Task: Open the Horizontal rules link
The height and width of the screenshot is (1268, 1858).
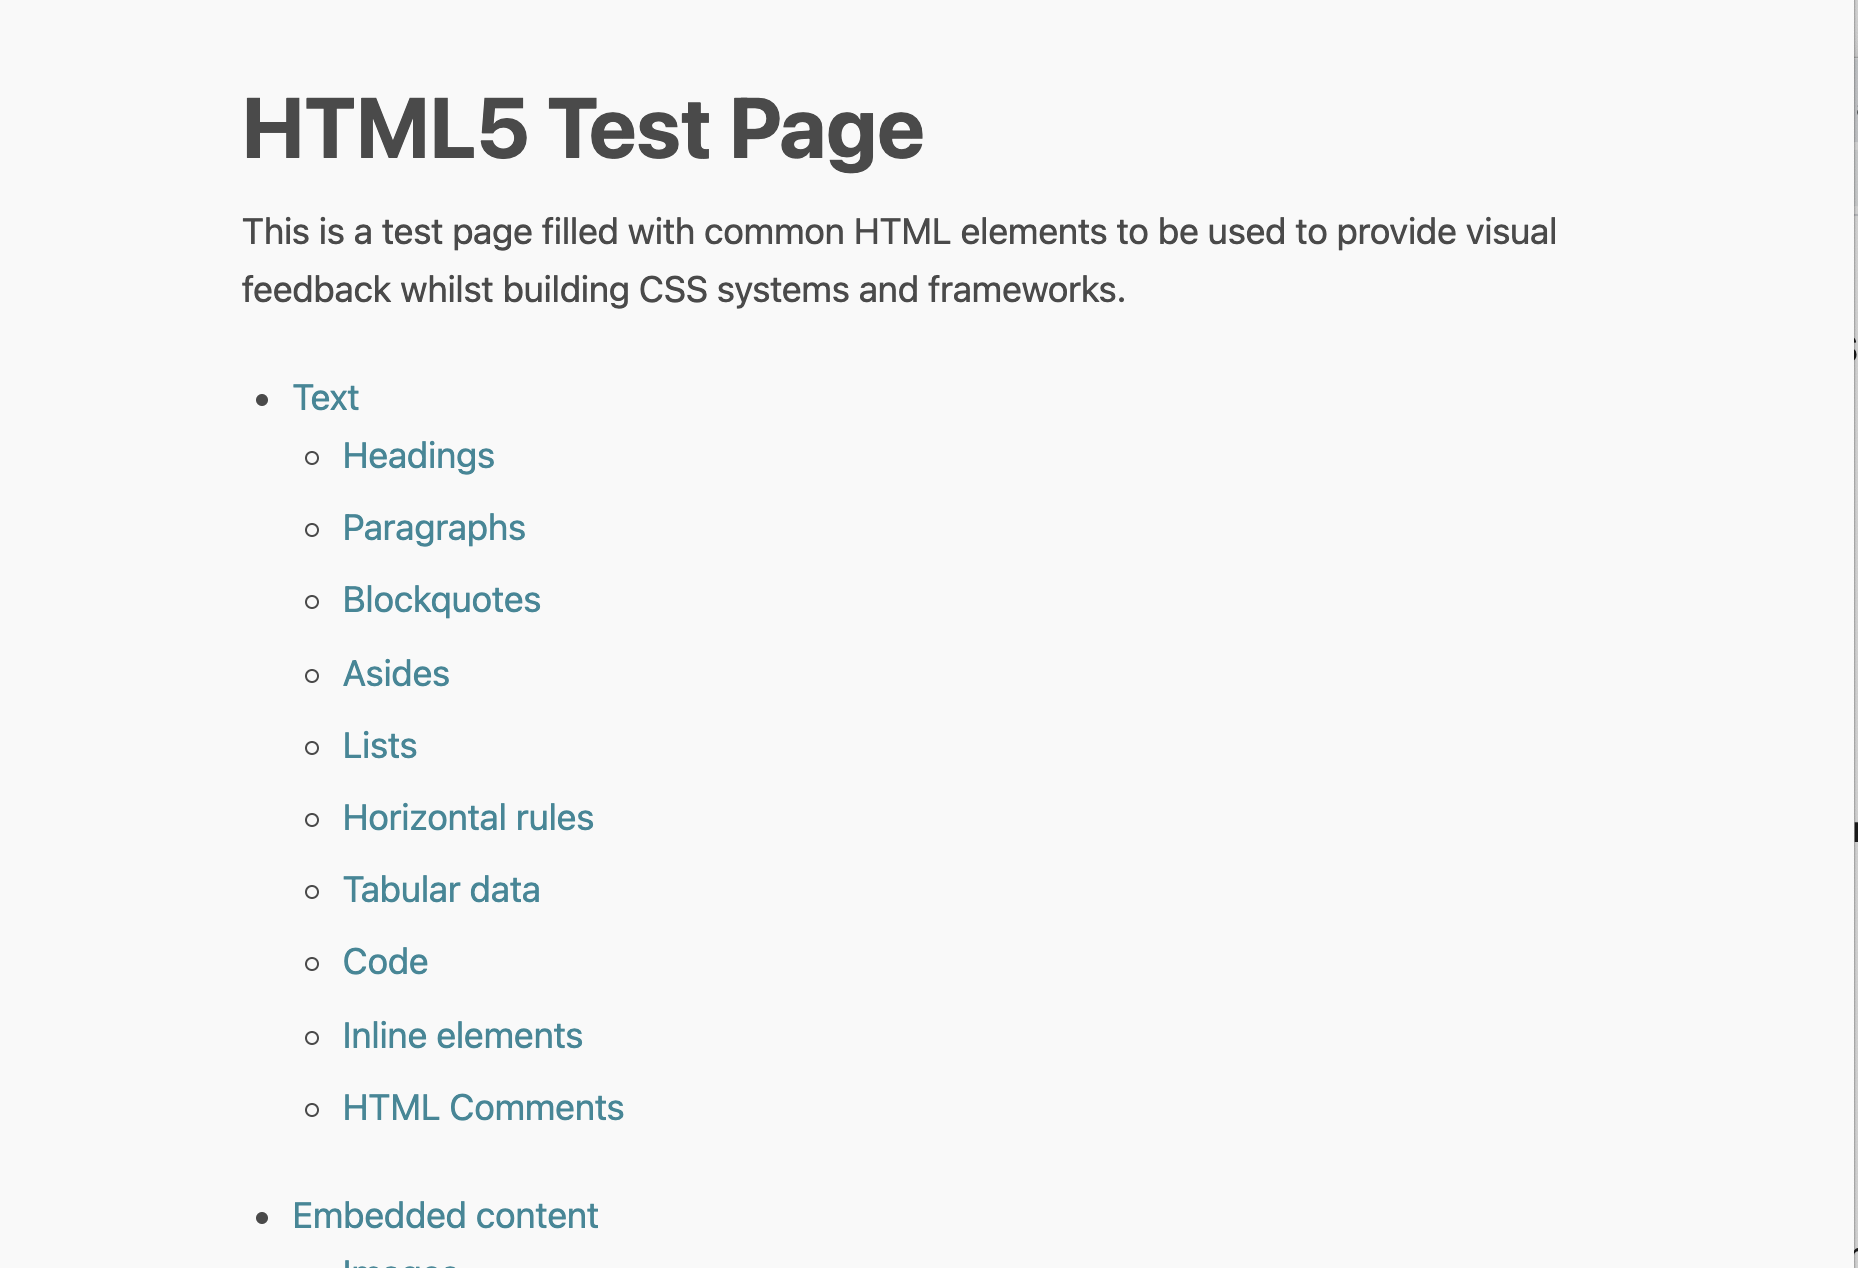Action: [x=468, y=818]
